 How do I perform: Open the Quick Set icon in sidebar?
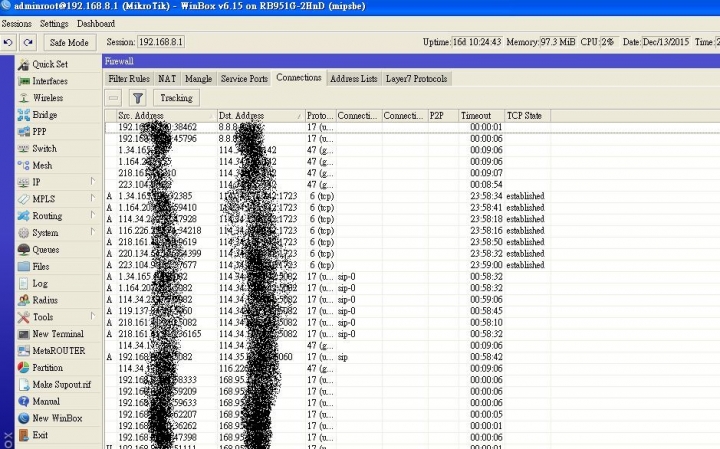coord(23,64)
